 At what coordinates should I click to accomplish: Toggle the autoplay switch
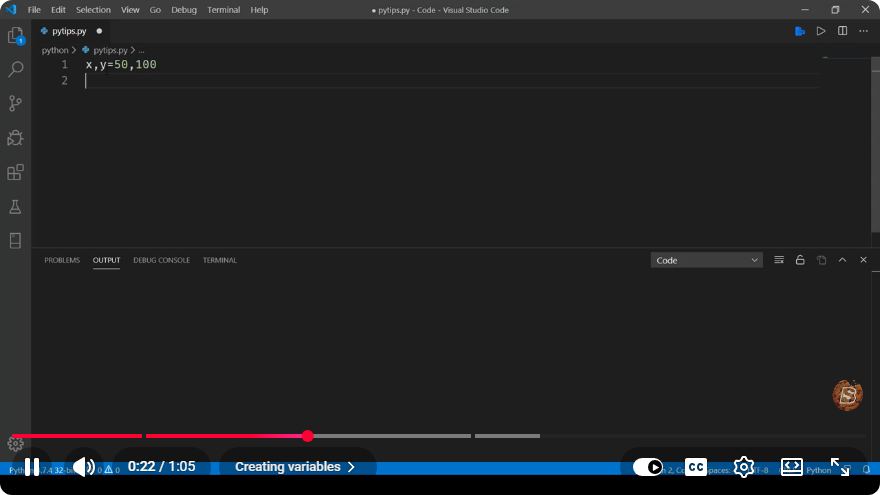point(648,467)
